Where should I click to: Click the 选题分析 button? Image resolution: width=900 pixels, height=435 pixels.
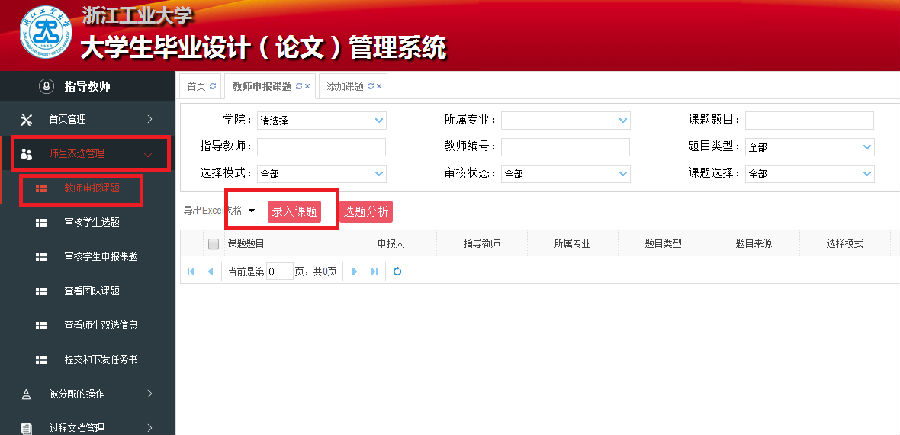366,211
